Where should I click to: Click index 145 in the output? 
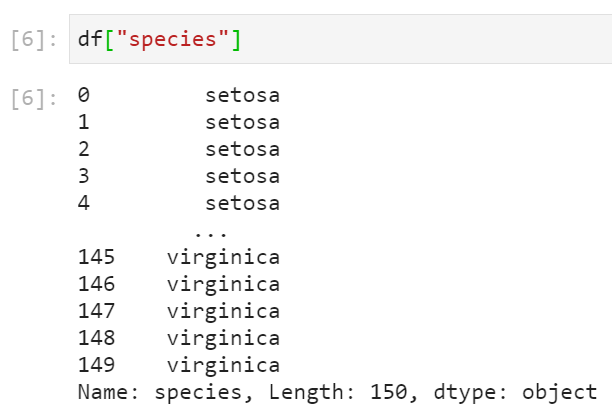click(x=96, y=257)
